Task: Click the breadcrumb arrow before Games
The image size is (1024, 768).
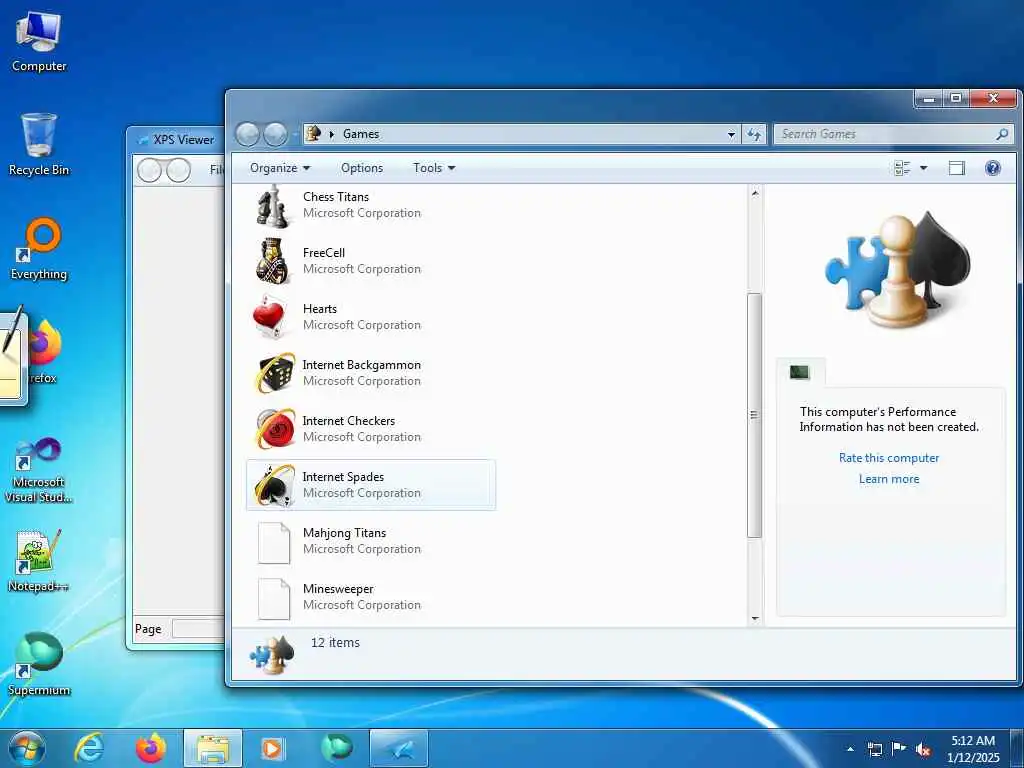Action: point(332,134)
